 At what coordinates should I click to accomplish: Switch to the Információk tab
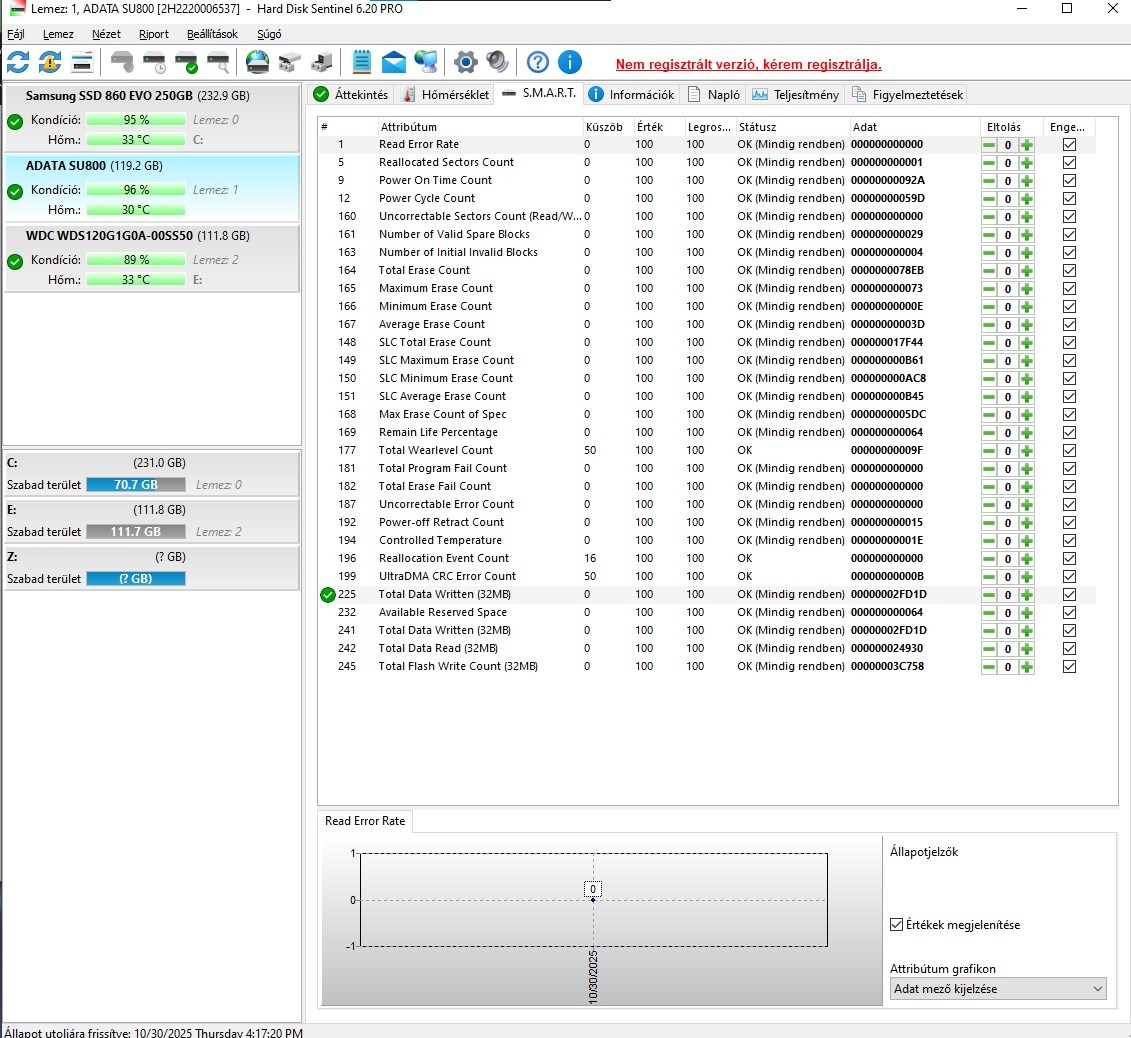click(632, 94)
